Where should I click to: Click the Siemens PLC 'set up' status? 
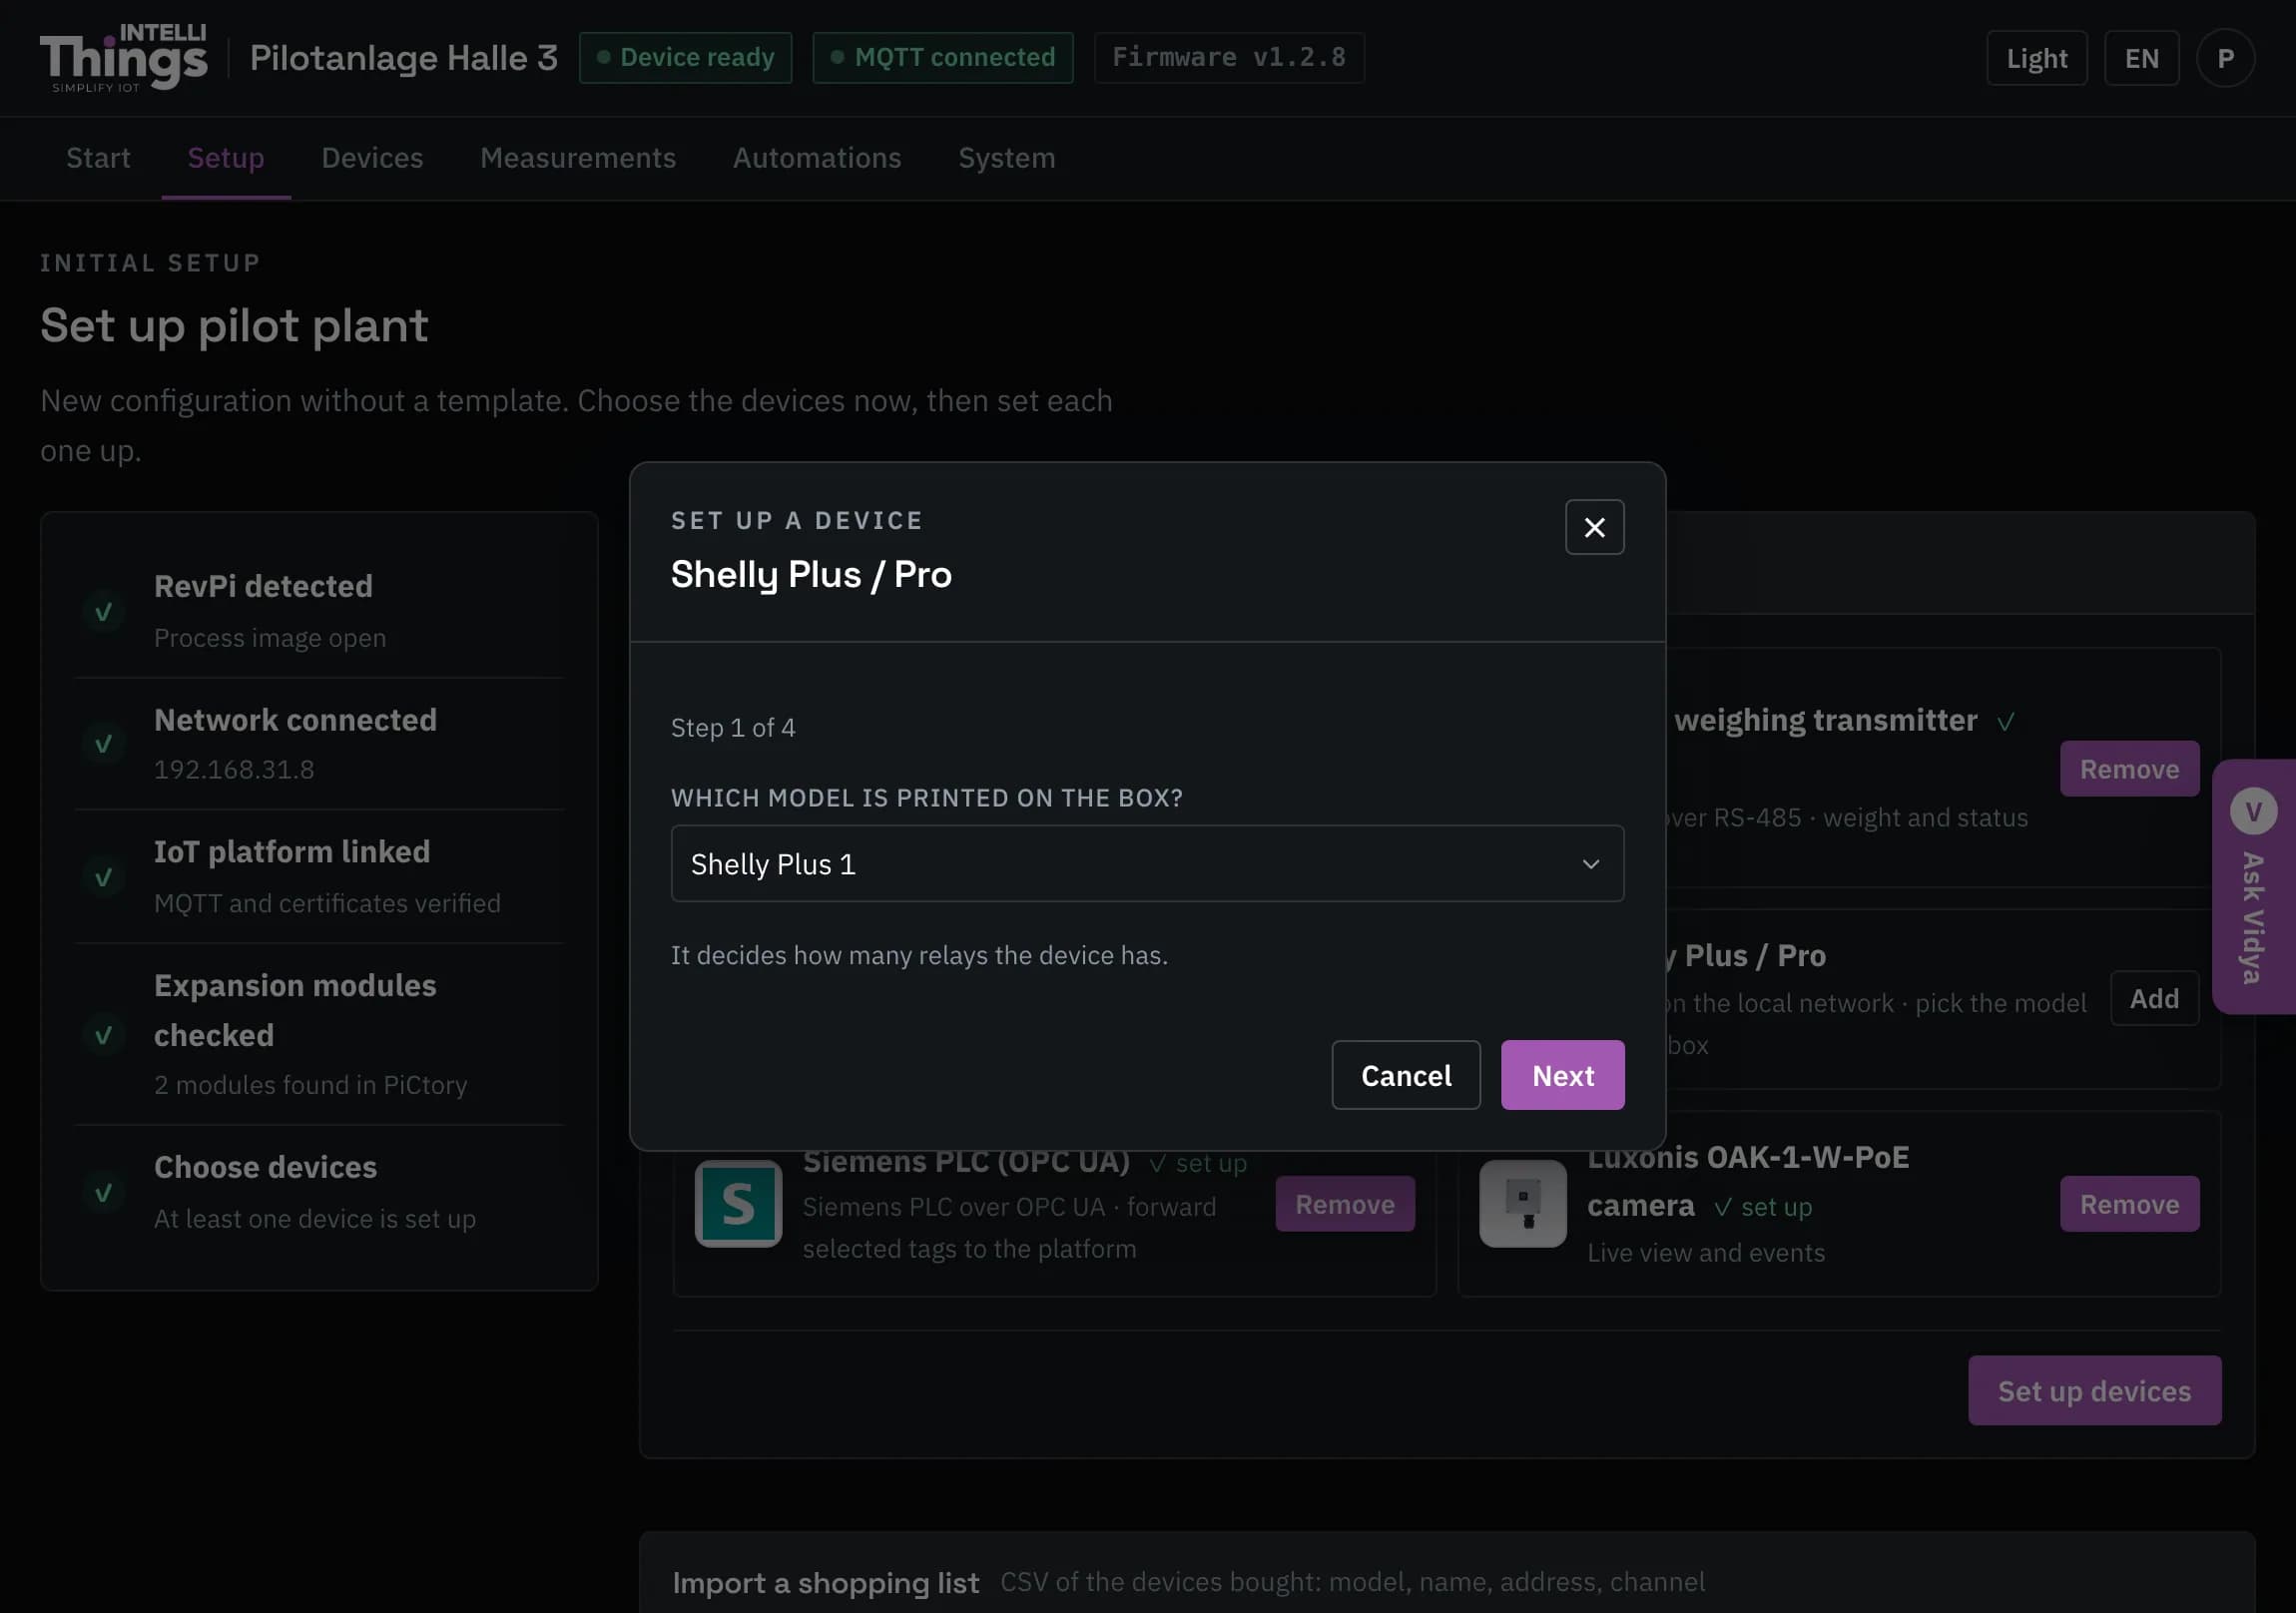coord(1198,1163)
